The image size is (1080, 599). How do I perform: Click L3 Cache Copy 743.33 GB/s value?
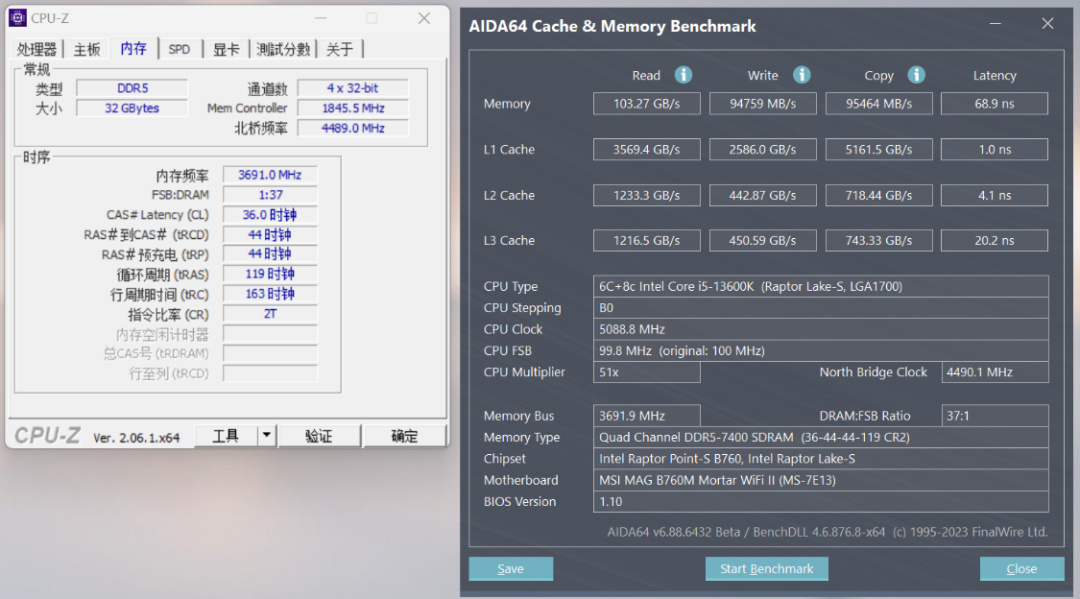pyautogui.click(x=879, y=240)
